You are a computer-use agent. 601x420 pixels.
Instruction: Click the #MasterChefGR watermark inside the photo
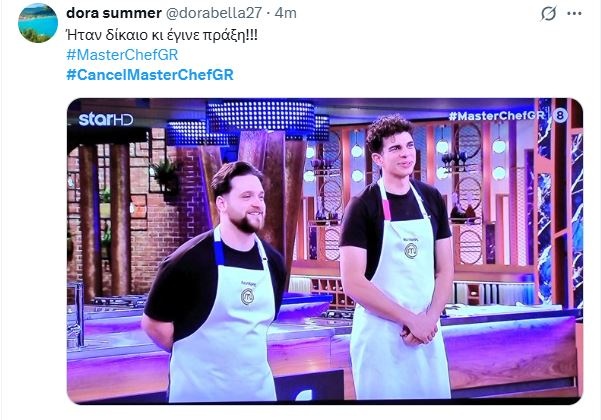coord(496,116)
